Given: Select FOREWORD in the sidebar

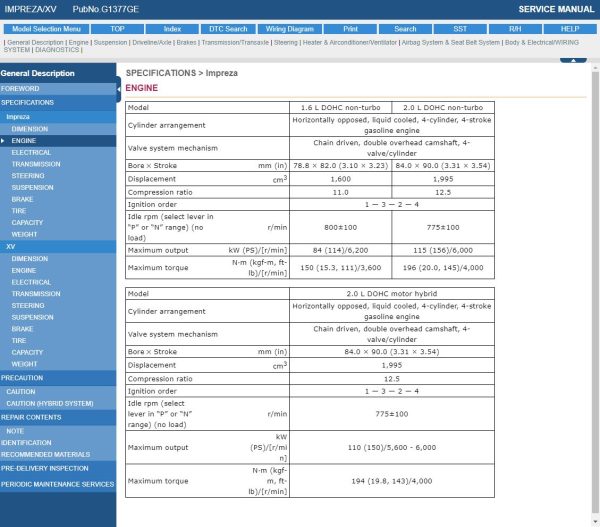Looking at the screenshot, I should click(x=58, y=89).
